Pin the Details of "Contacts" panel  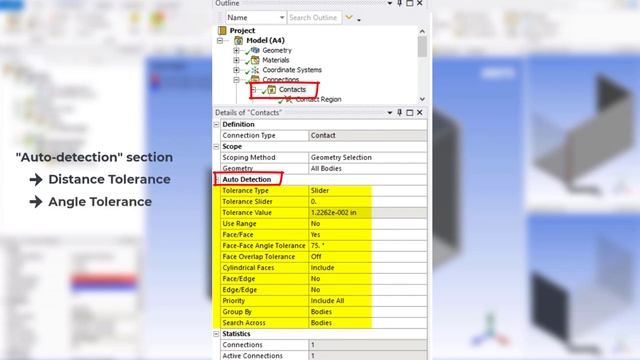click(x=400, y=113)
